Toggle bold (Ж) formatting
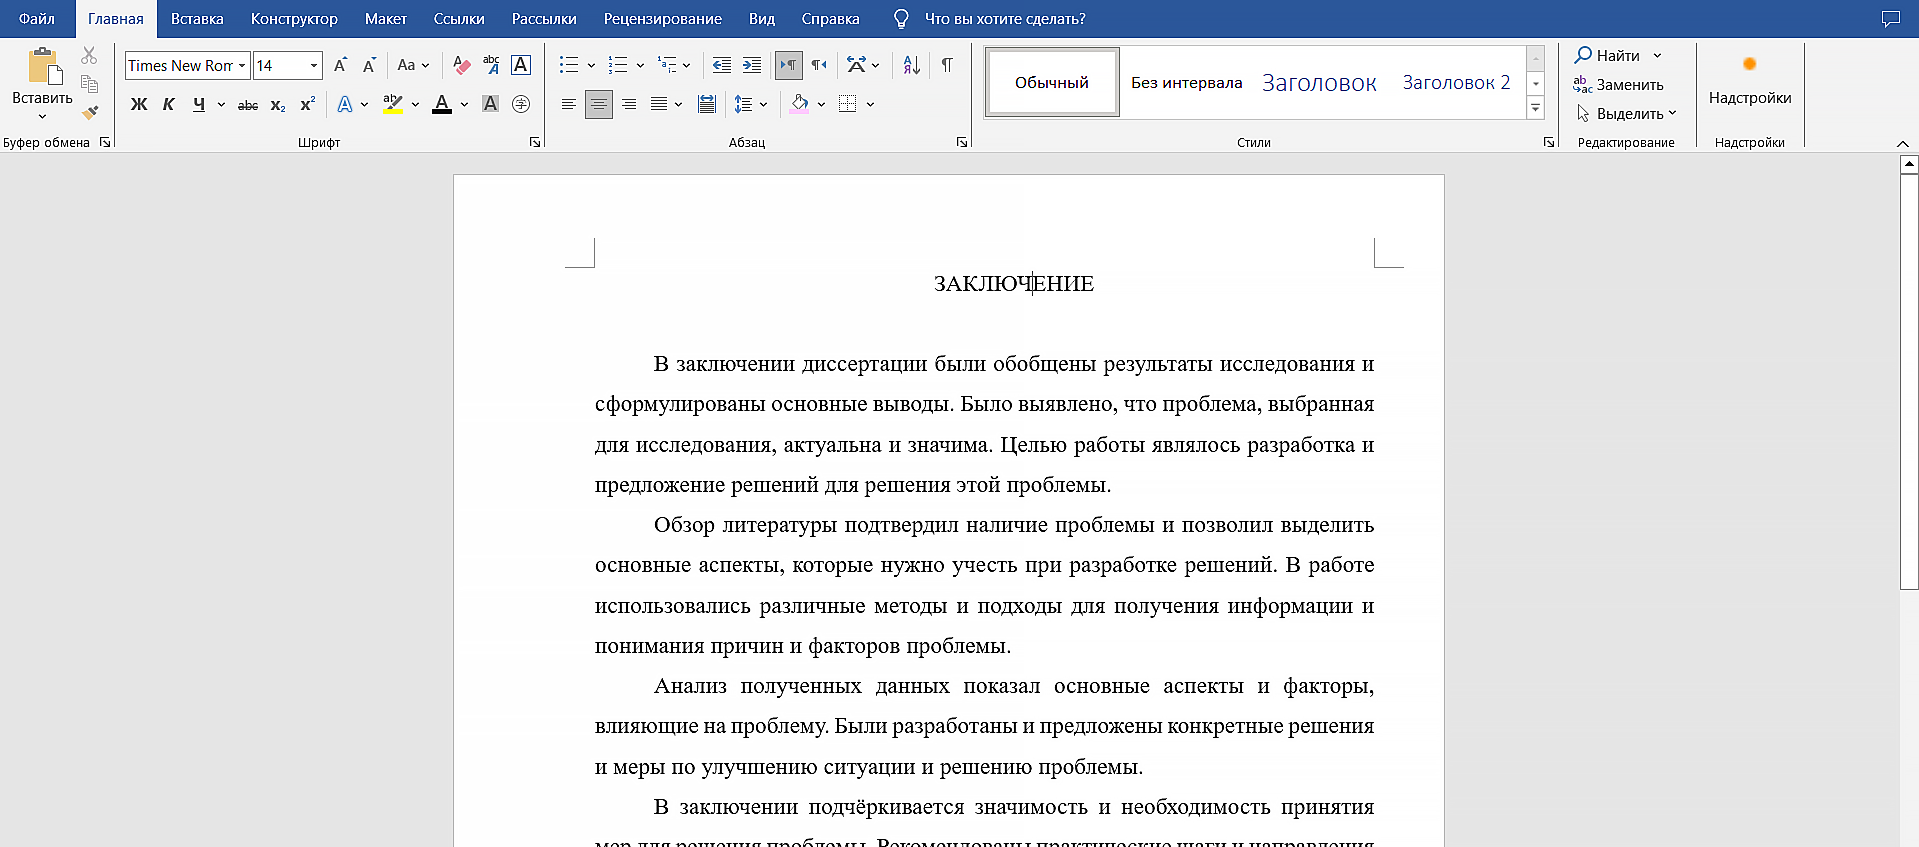 point(139,104)
